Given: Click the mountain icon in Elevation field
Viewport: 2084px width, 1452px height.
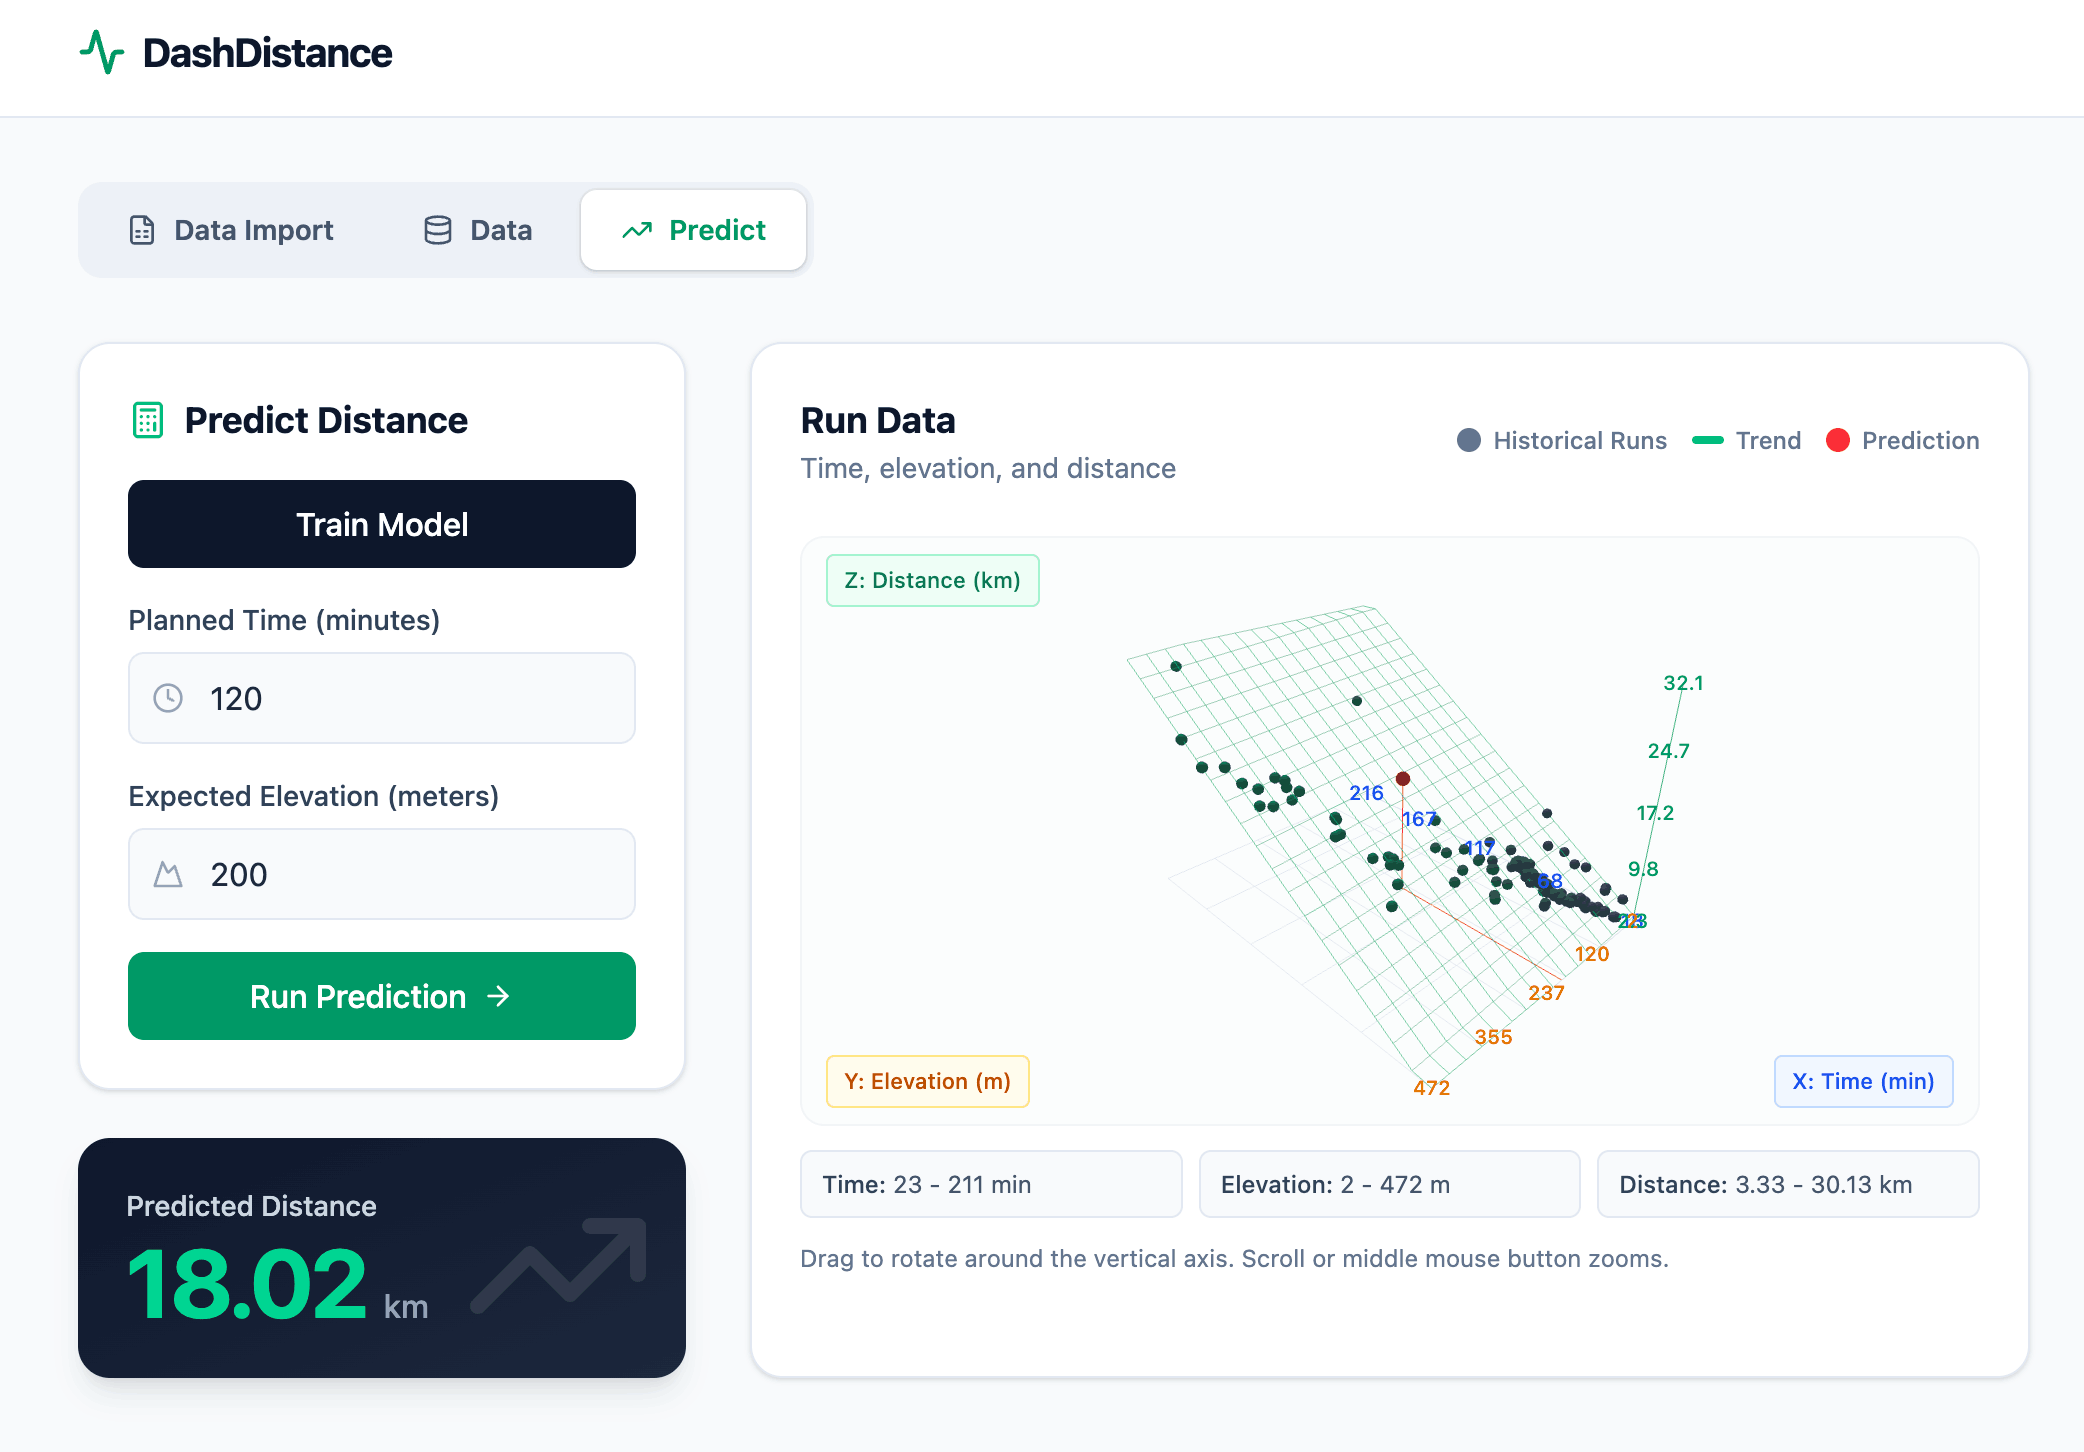Looking at the screenshot, I should pos(168,875).
